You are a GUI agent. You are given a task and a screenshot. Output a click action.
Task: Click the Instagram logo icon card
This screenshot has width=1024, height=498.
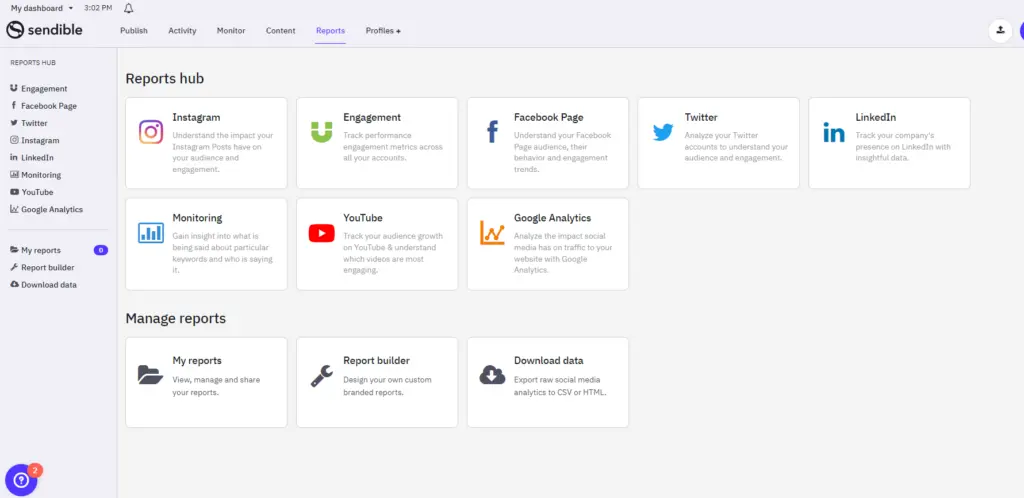click(x=151, y=132)
